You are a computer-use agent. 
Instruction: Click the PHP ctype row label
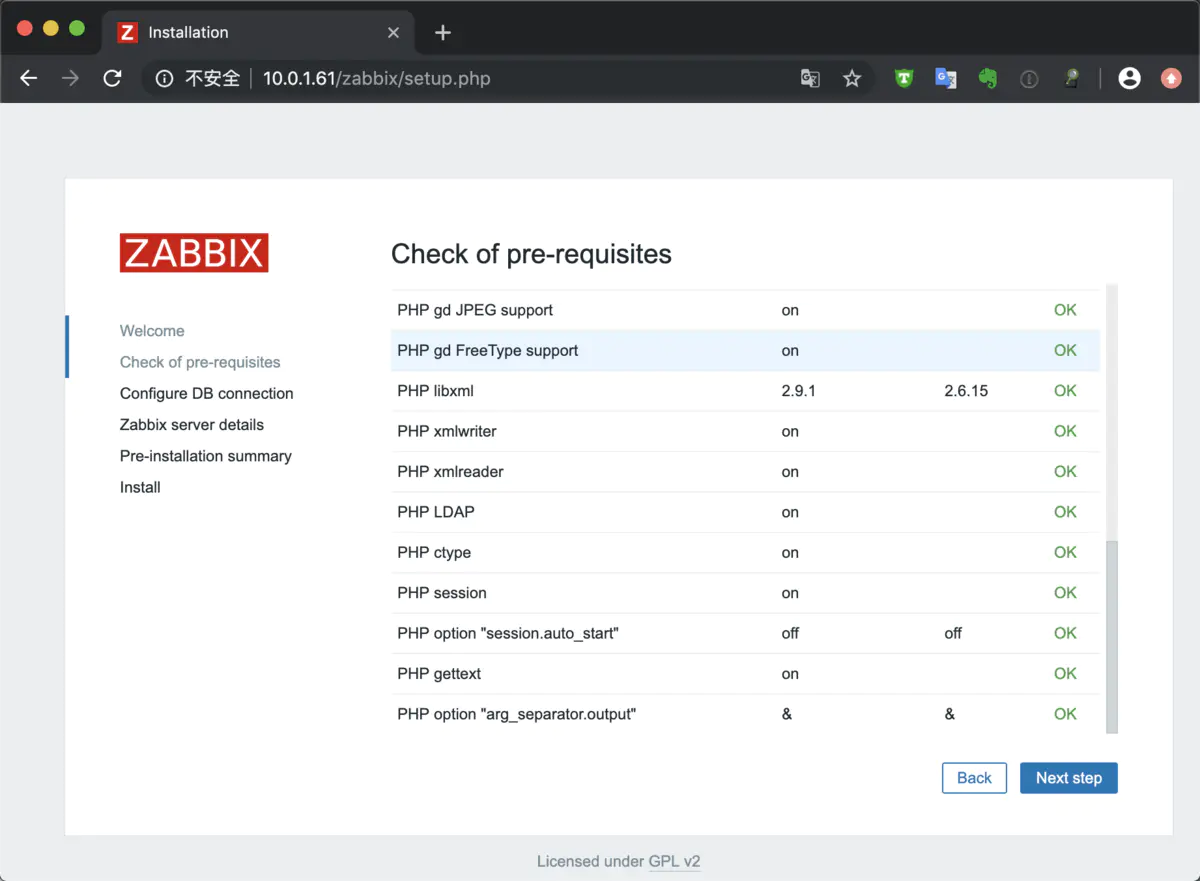[434, 552]
